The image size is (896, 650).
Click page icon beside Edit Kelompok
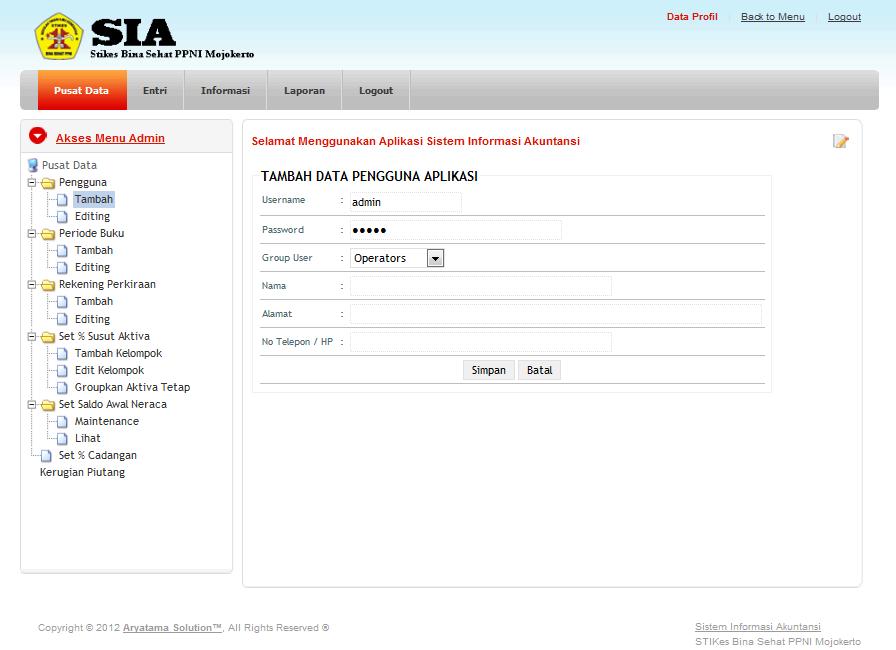[62, 371]
